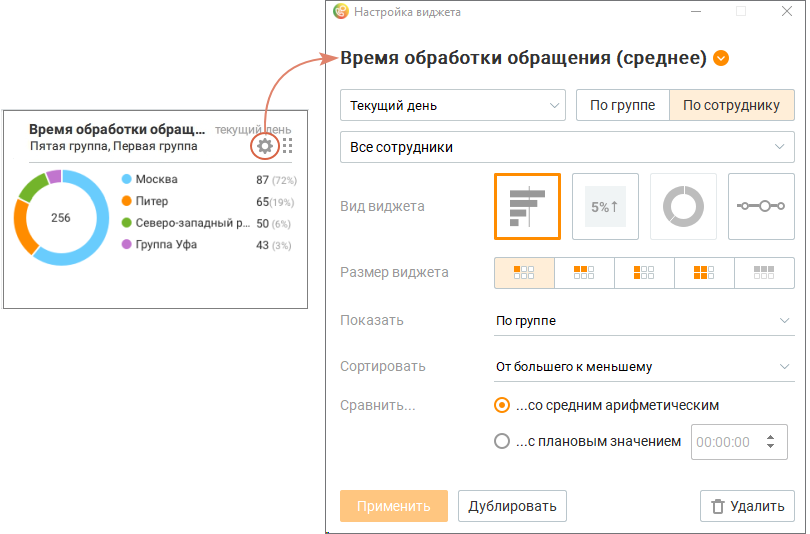Choose the two-cell wide widget size
The width and height of the screenshot is (810, 534).
point(584,273)
